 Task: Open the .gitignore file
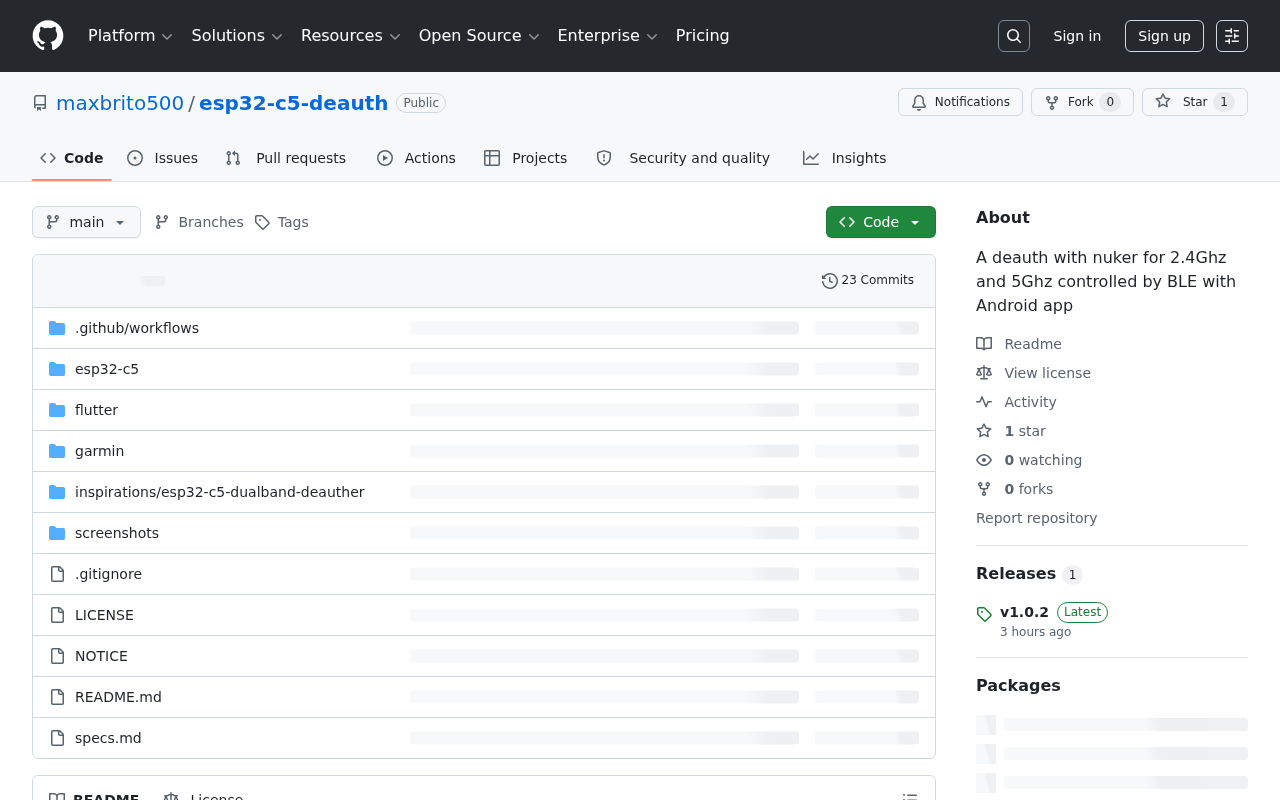click(x=108, y=574)
